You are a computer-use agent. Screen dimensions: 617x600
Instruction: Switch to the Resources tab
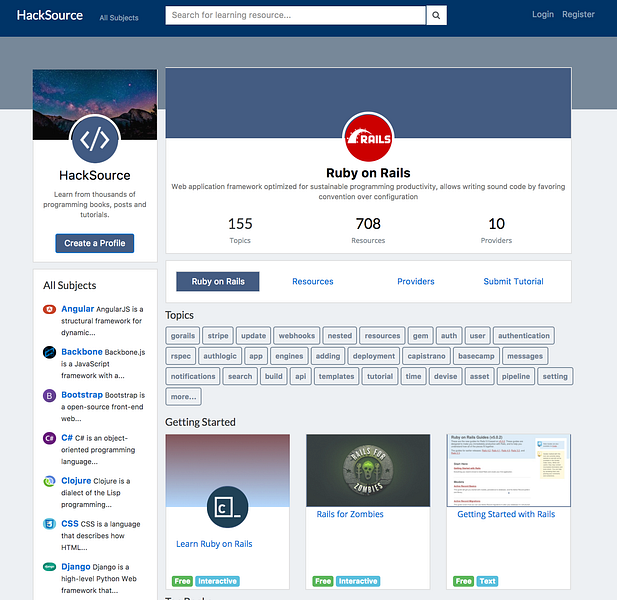click(x=313, y=281)
